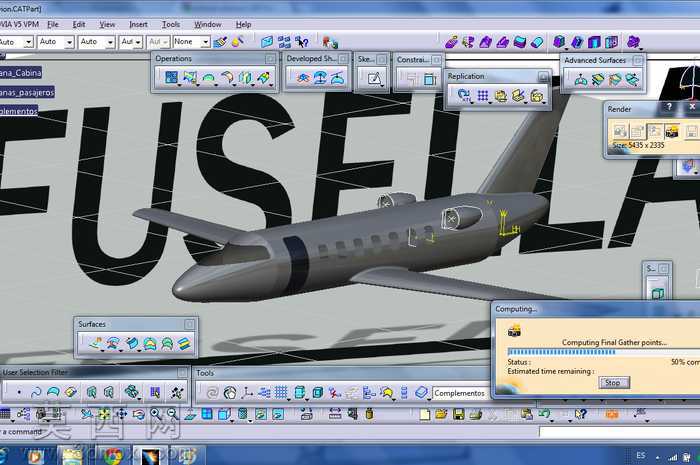Click the Save floppy disk icon
This screenshot has width=700, height=465.
(458, 414)
